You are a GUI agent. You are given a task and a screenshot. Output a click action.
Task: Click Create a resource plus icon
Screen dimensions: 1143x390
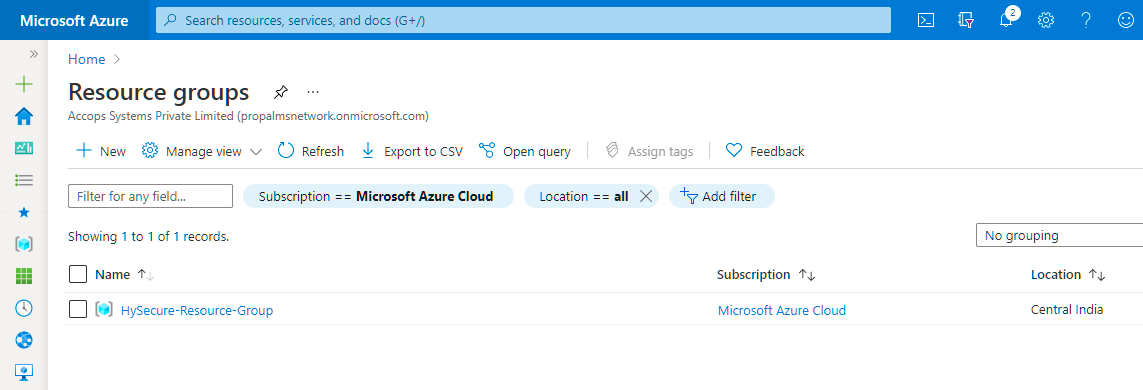point(24,85)
